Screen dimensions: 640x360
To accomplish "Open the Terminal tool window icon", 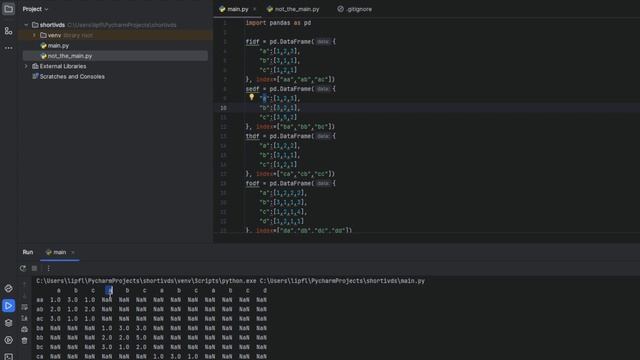I will (9, 356).
